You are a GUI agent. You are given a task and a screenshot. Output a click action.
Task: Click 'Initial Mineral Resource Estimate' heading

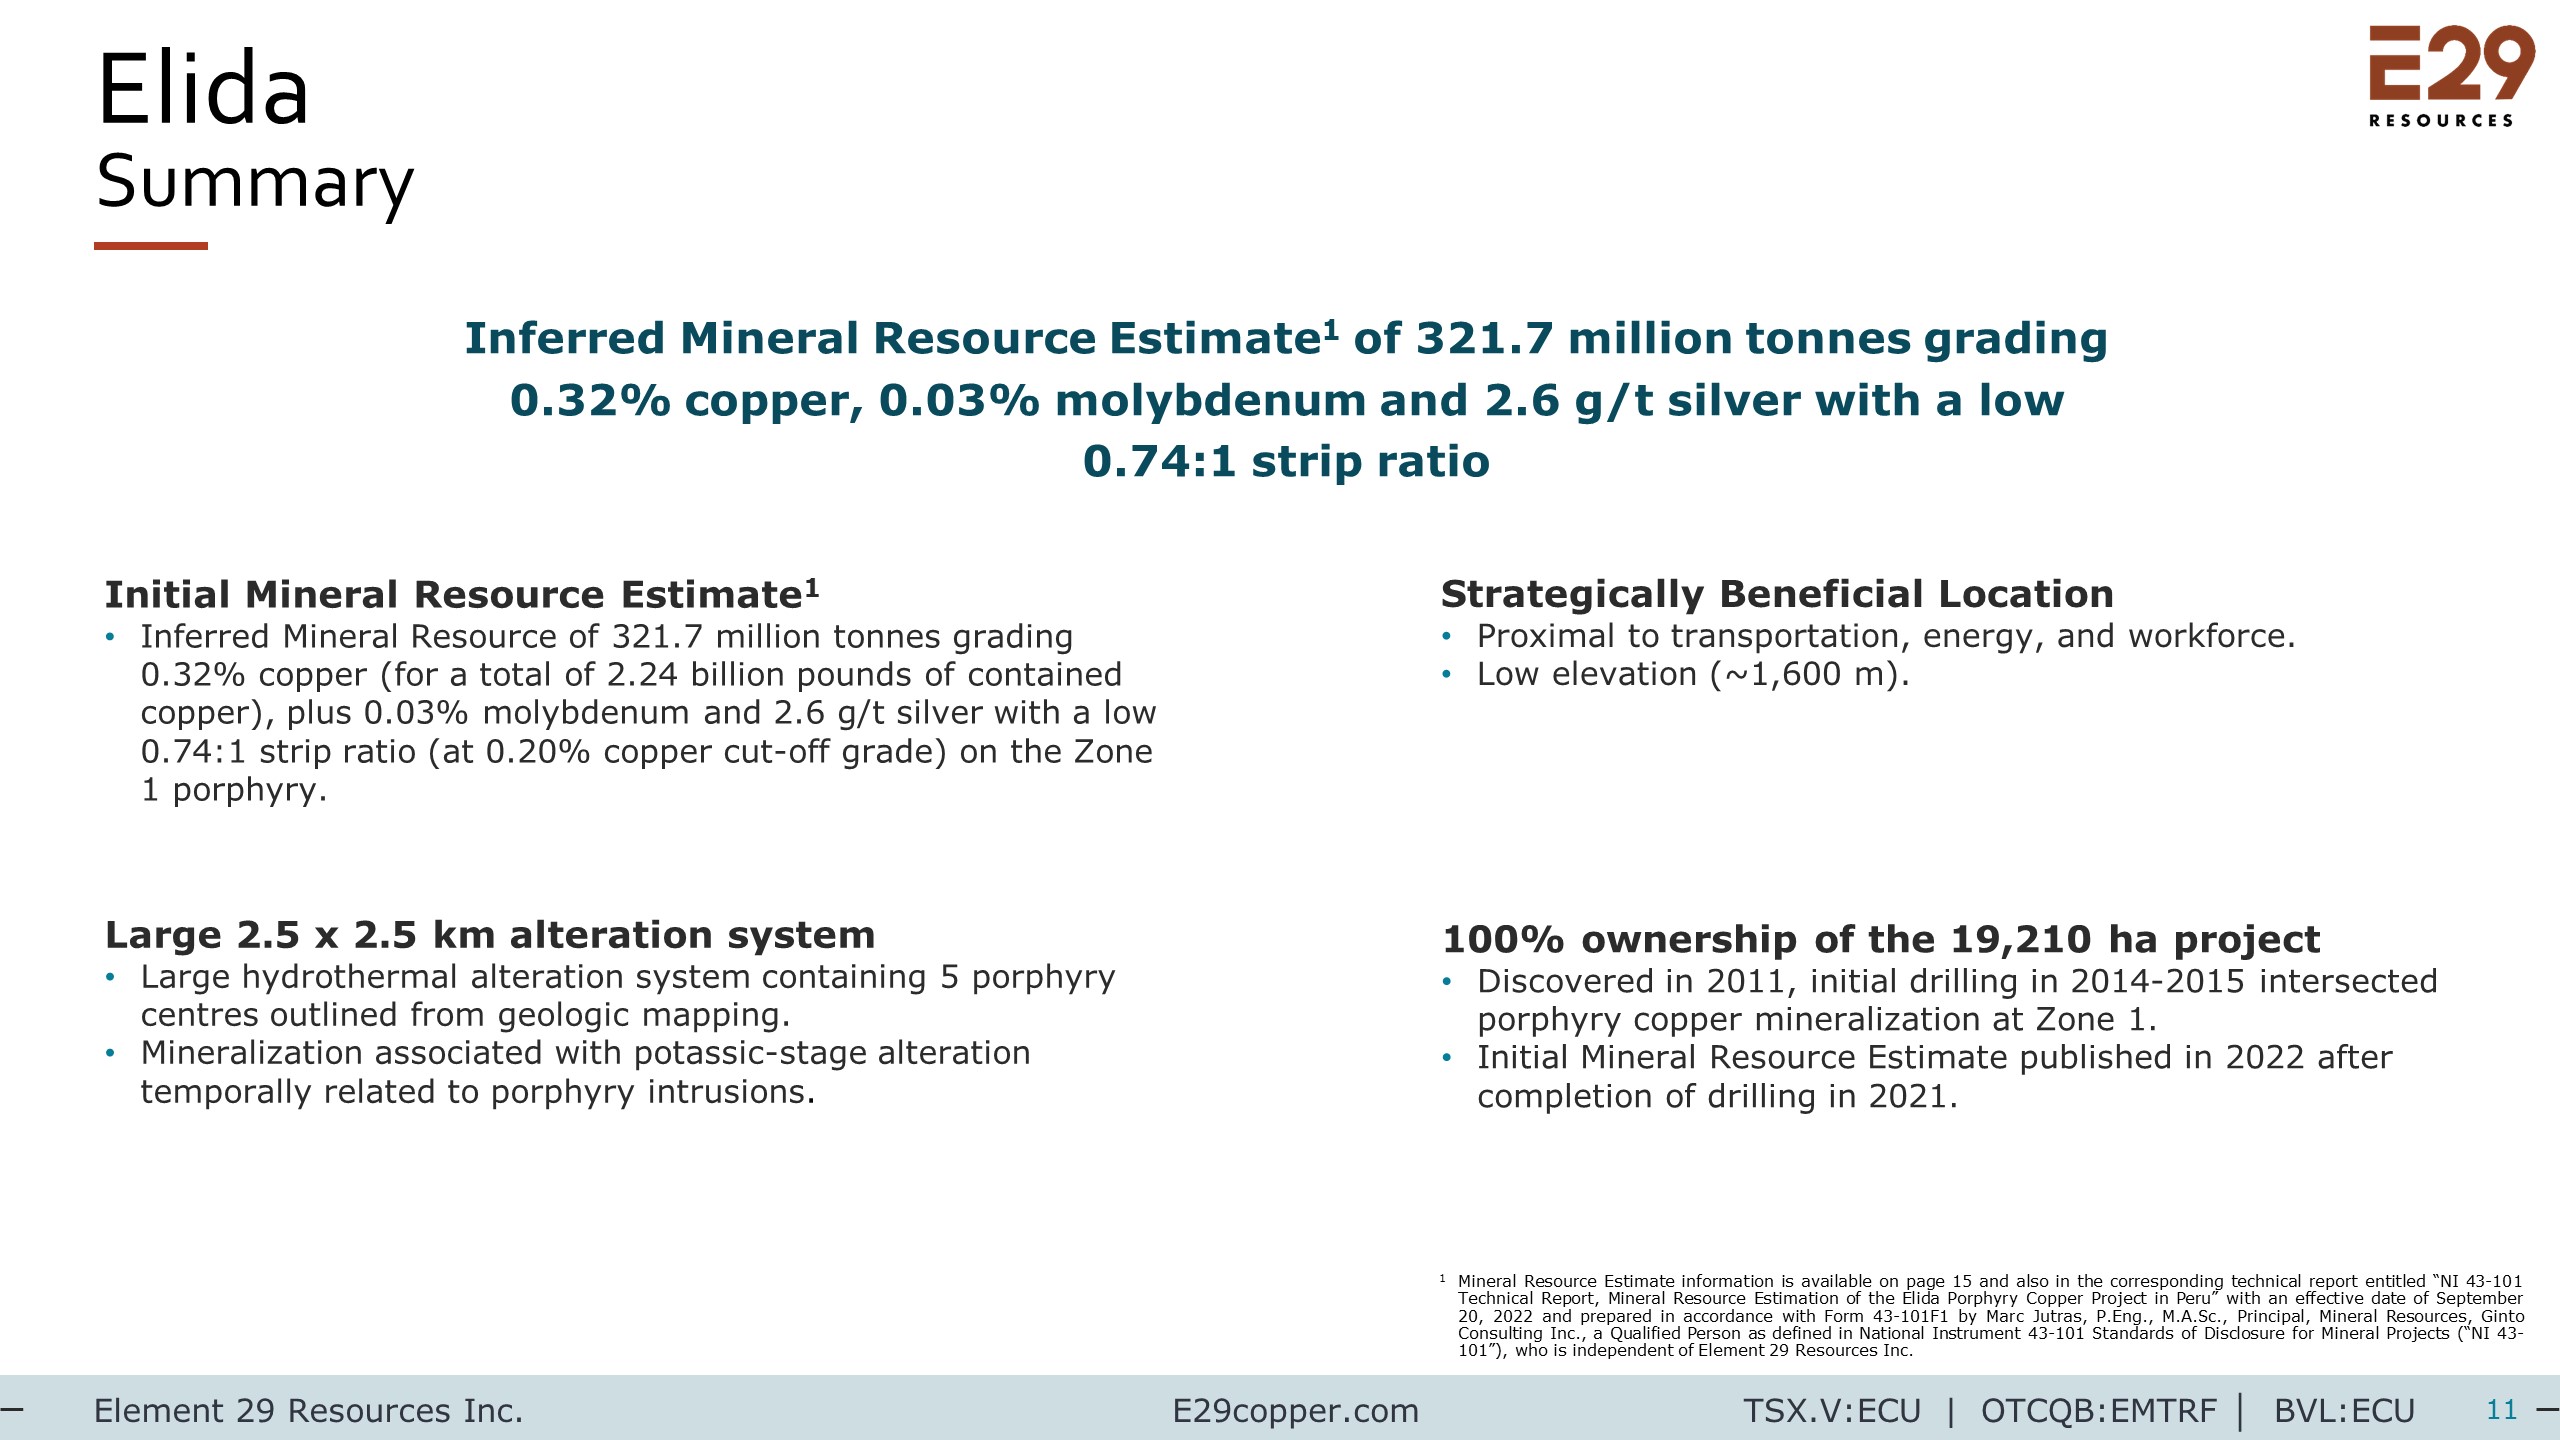462,594
